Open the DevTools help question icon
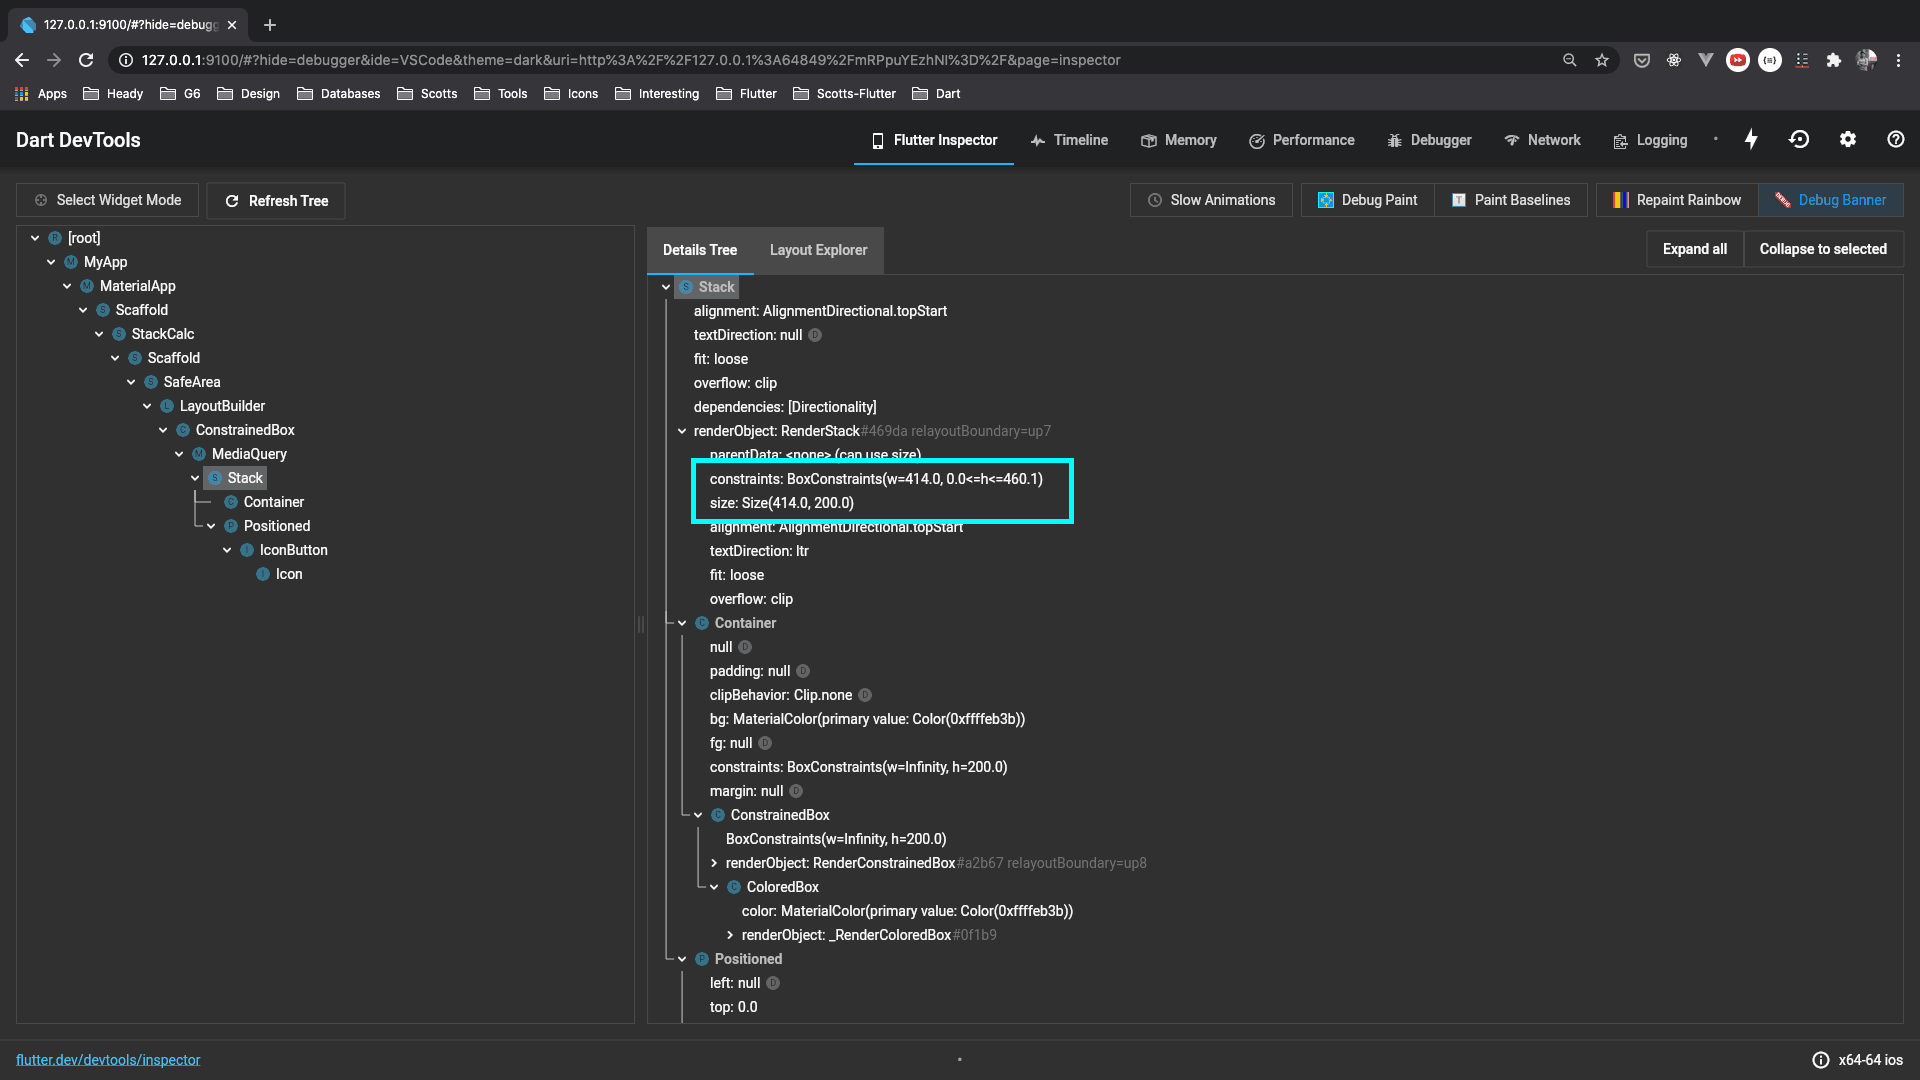This screenshot has width=1920, height=1080. tap(1896, 140)
